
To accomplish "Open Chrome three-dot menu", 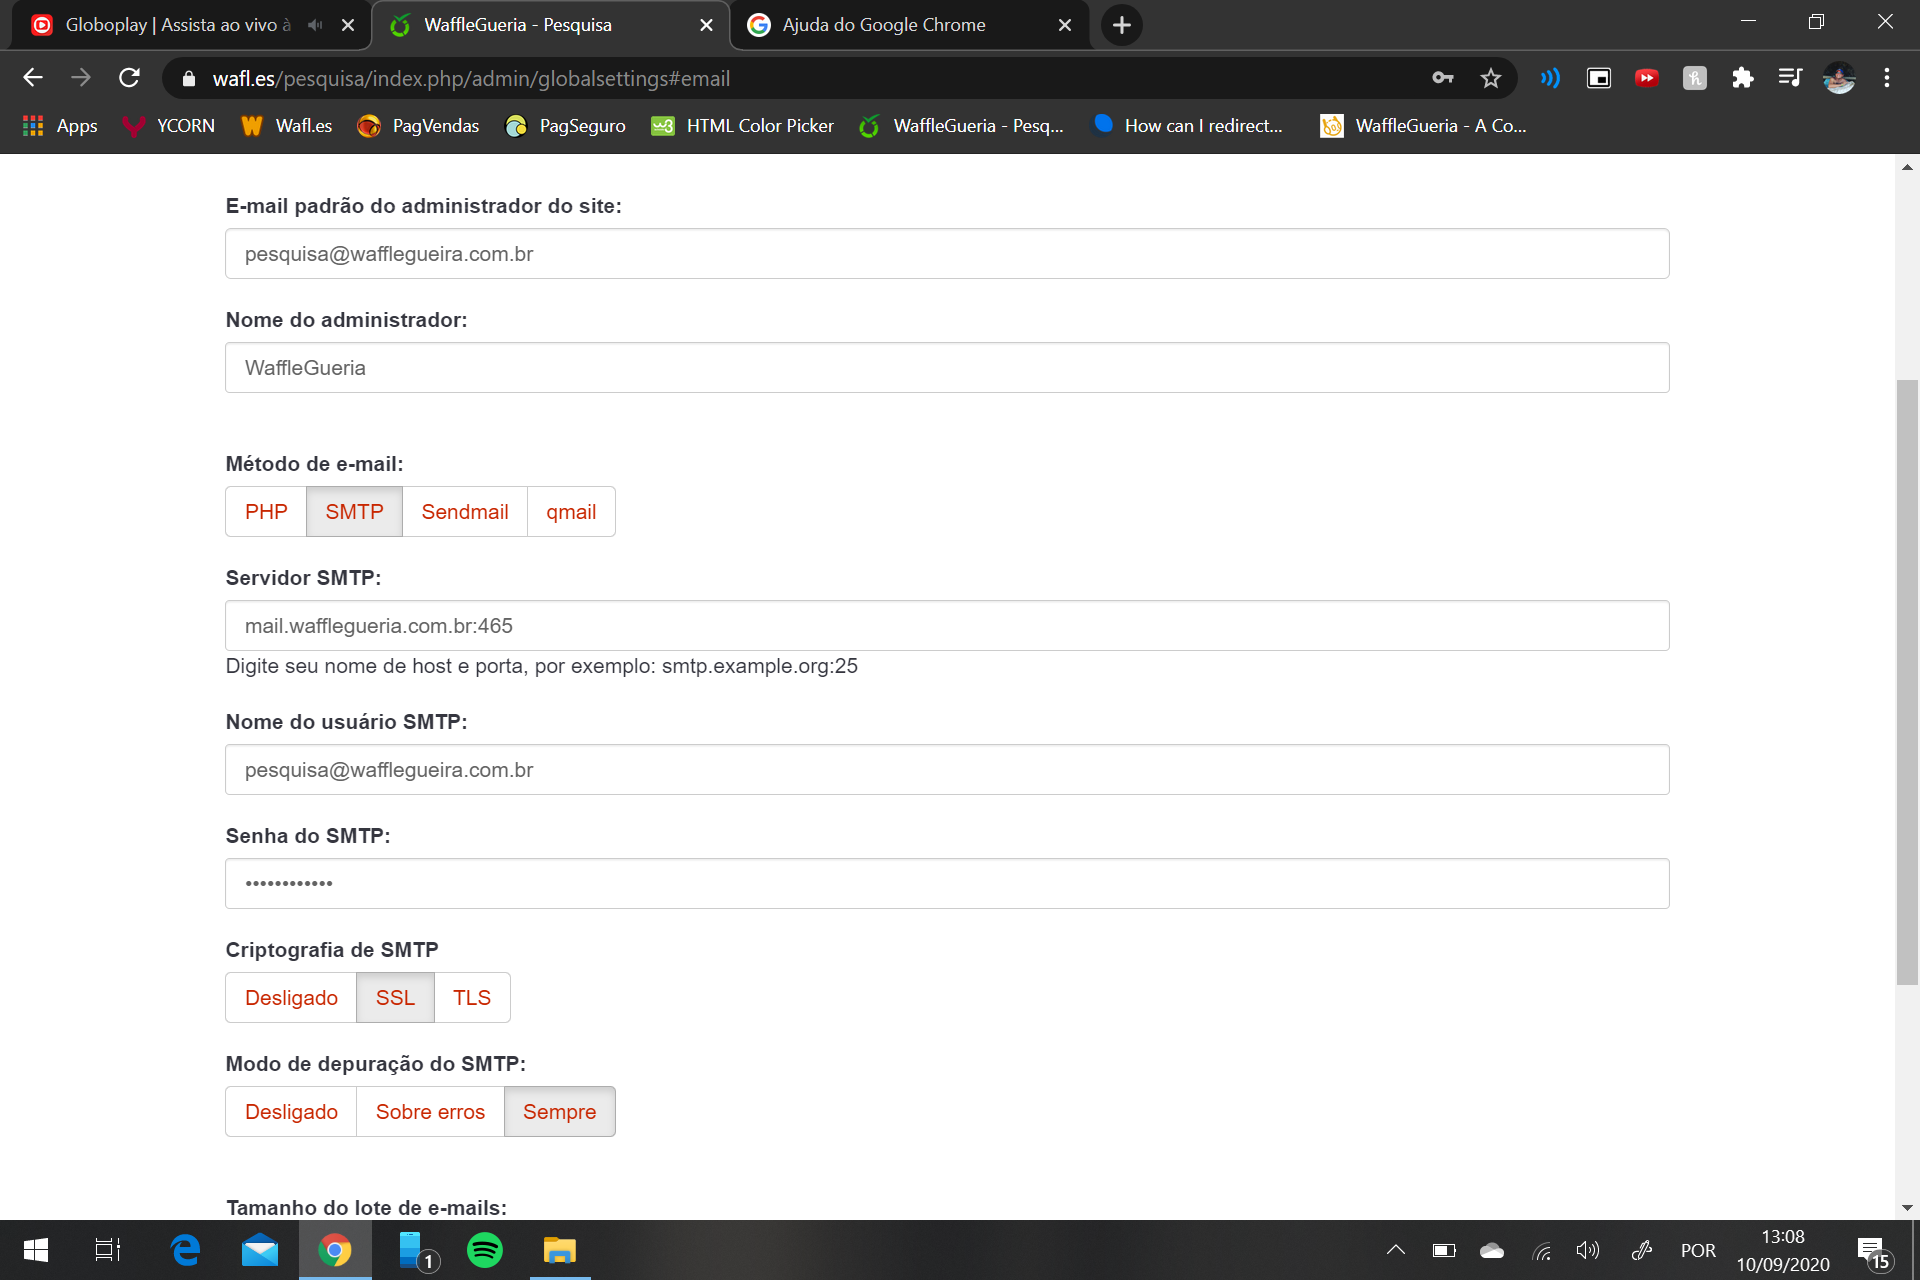I will tap(1886, 78).
